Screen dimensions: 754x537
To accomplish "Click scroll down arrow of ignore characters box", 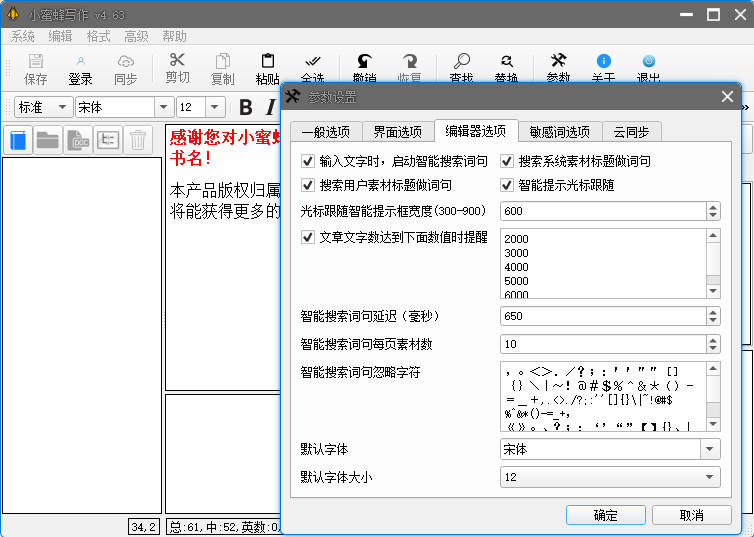I will [713, 424].
